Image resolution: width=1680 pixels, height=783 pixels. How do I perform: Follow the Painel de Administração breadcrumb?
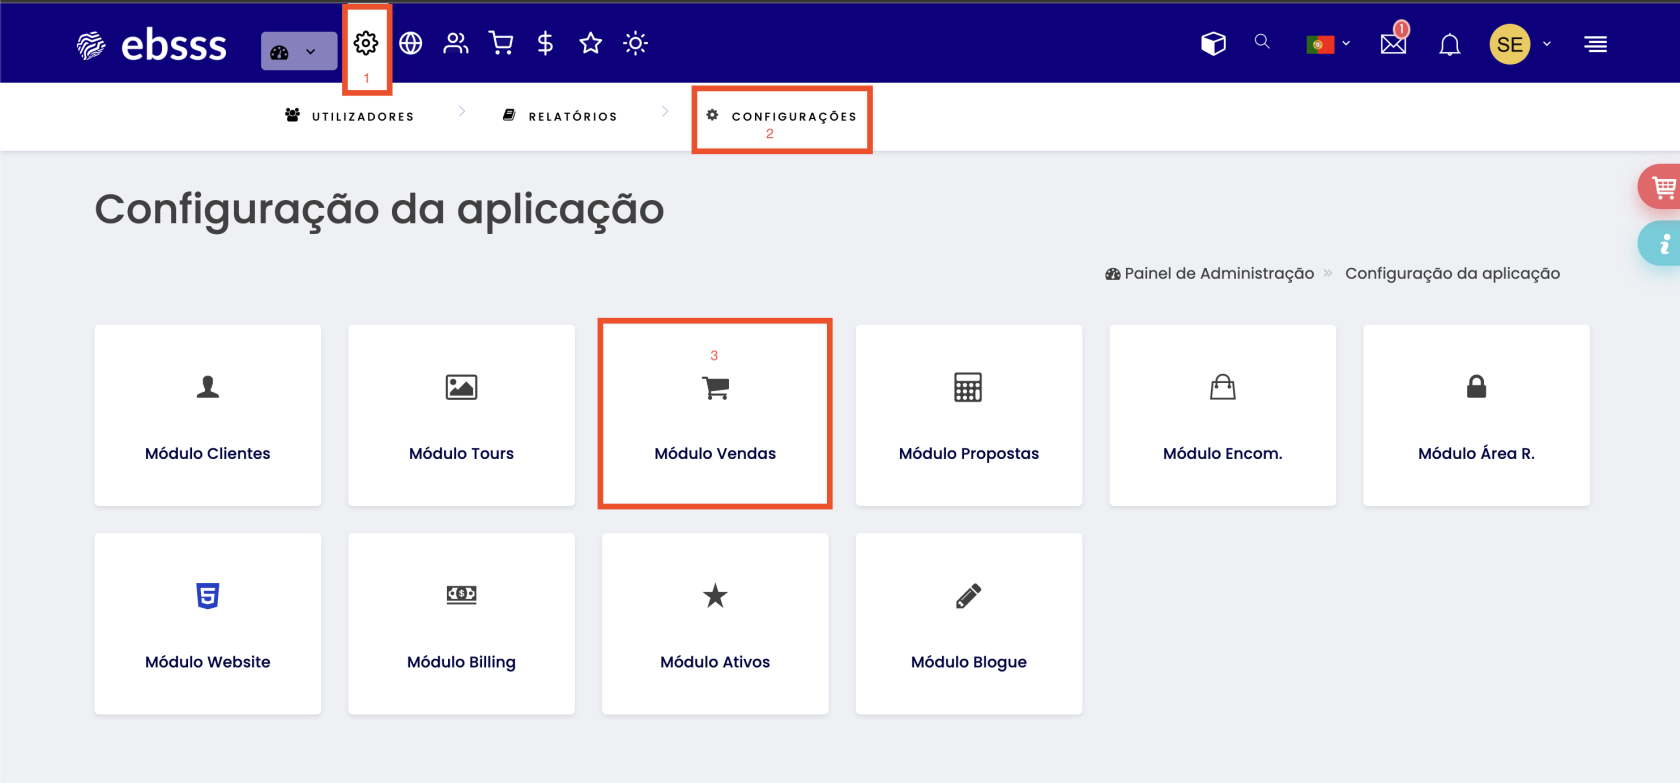pyautogui.click(x=1209, y=273)
